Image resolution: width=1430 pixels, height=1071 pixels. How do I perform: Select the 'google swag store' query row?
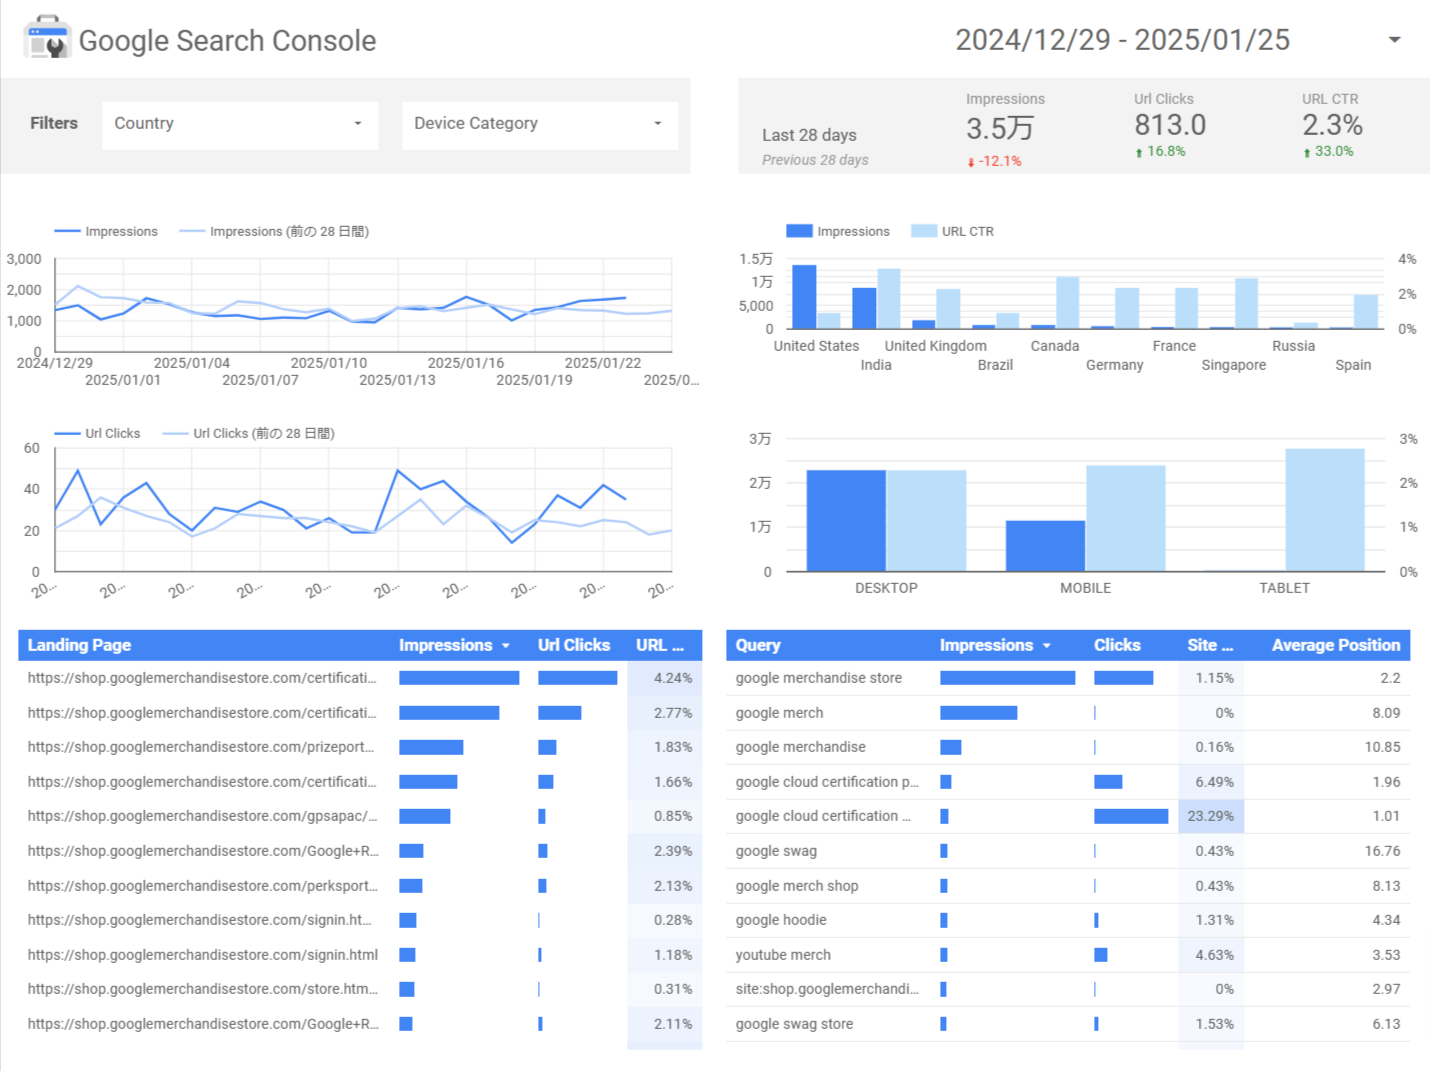(1068, 1024)
